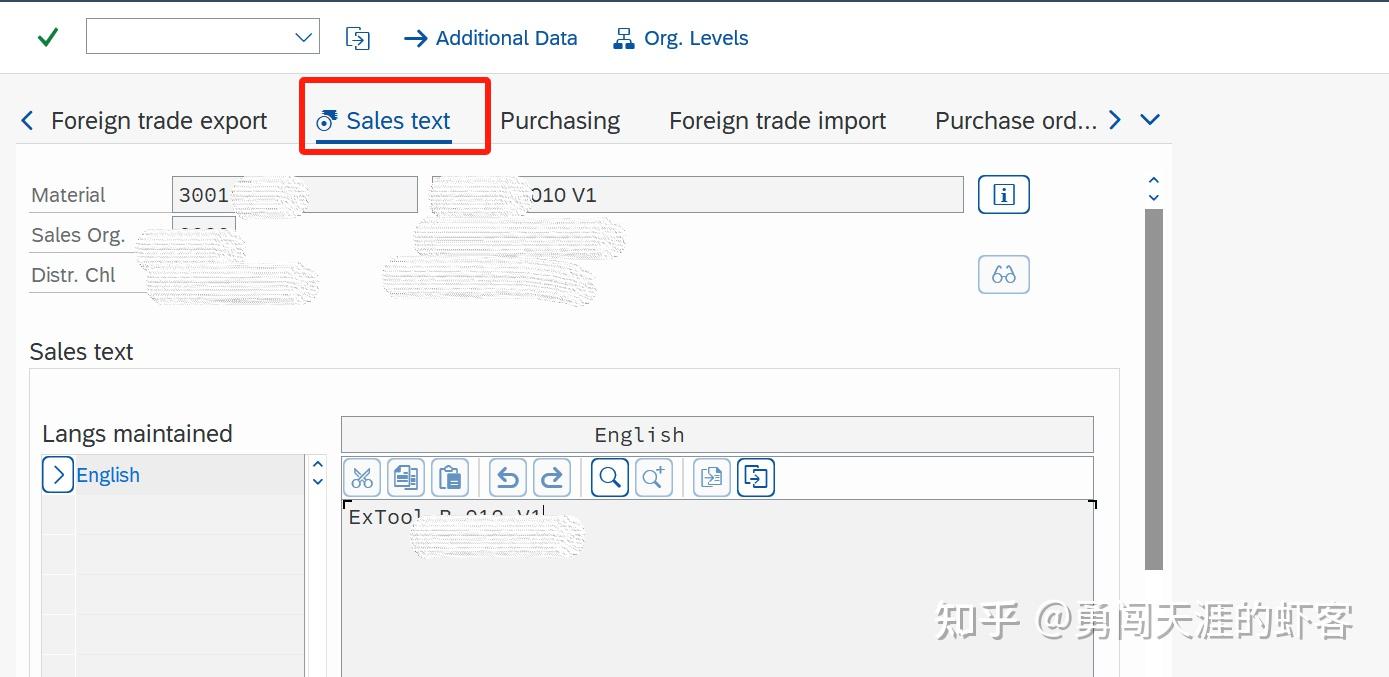Expand the English language entry
Viewport: 1389px width, 677px height.
pos(57,475)
